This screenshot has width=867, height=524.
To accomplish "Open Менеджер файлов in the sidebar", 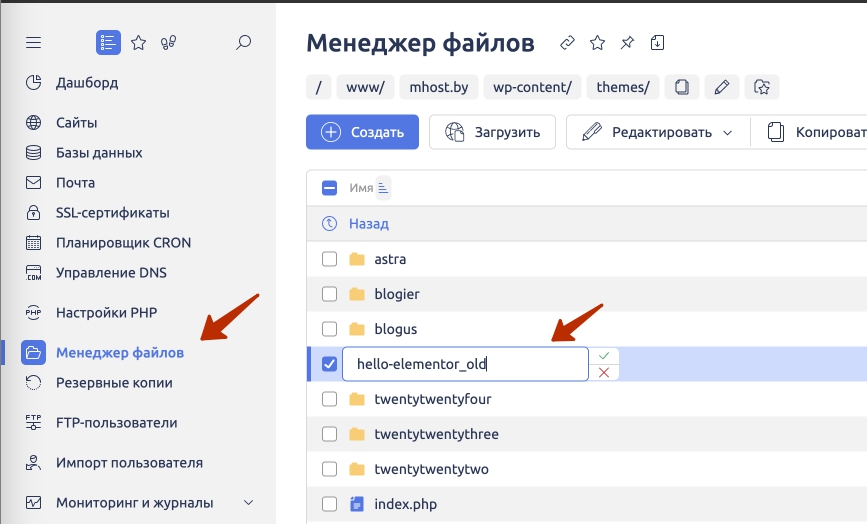I will 120,353.
